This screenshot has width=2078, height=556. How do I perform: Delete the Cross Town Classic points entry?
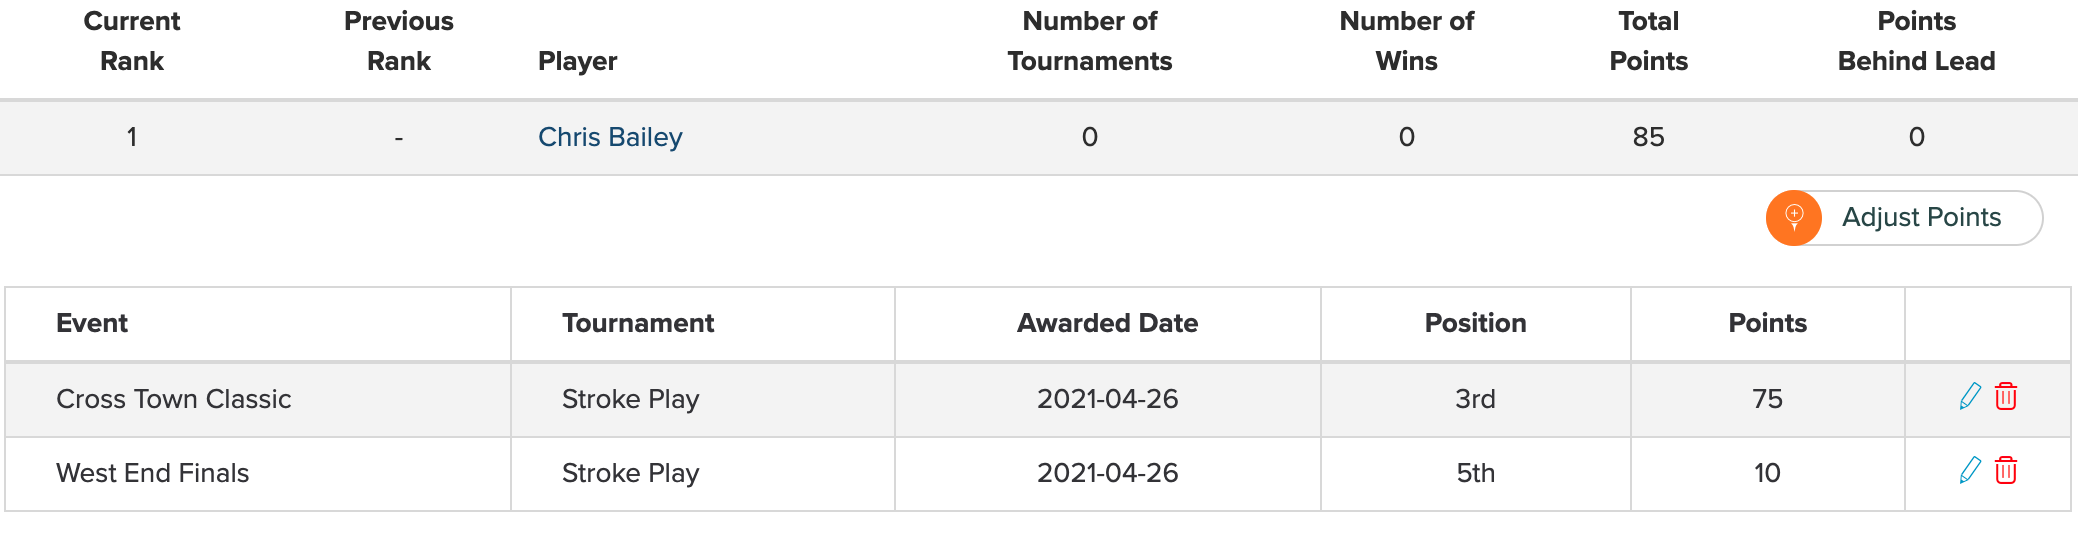click(x=2006, y=397)
